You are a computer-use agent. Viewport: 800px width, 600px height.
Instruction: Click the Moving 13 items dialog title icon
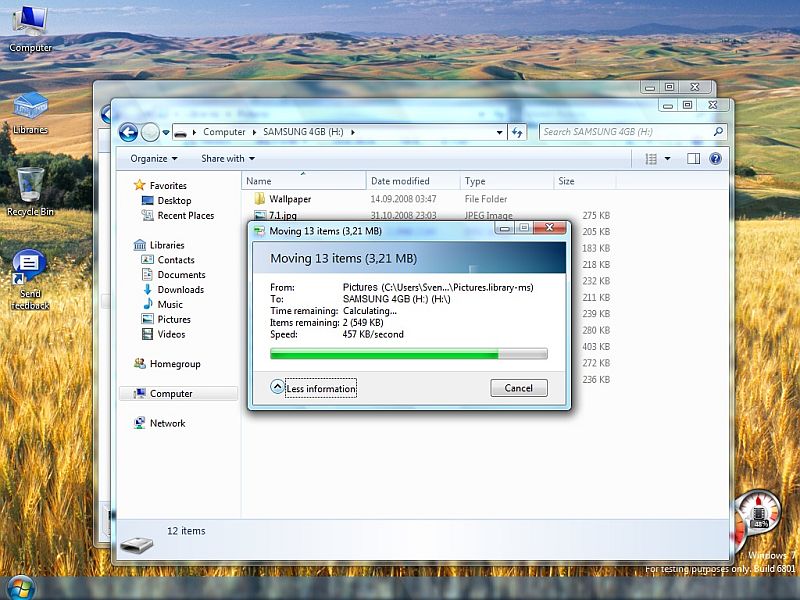(x=260, y=231)
